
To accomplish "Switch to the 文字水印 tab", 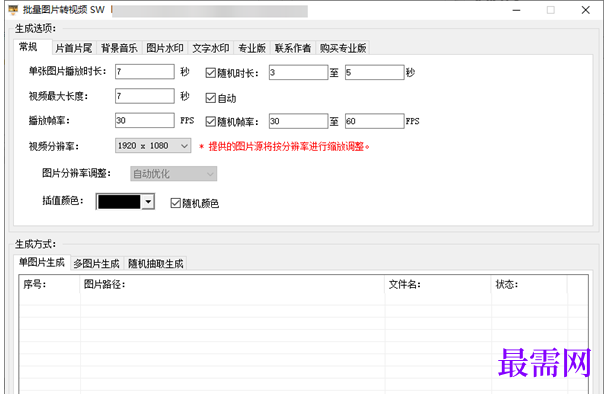I will (x=210, y=48).
